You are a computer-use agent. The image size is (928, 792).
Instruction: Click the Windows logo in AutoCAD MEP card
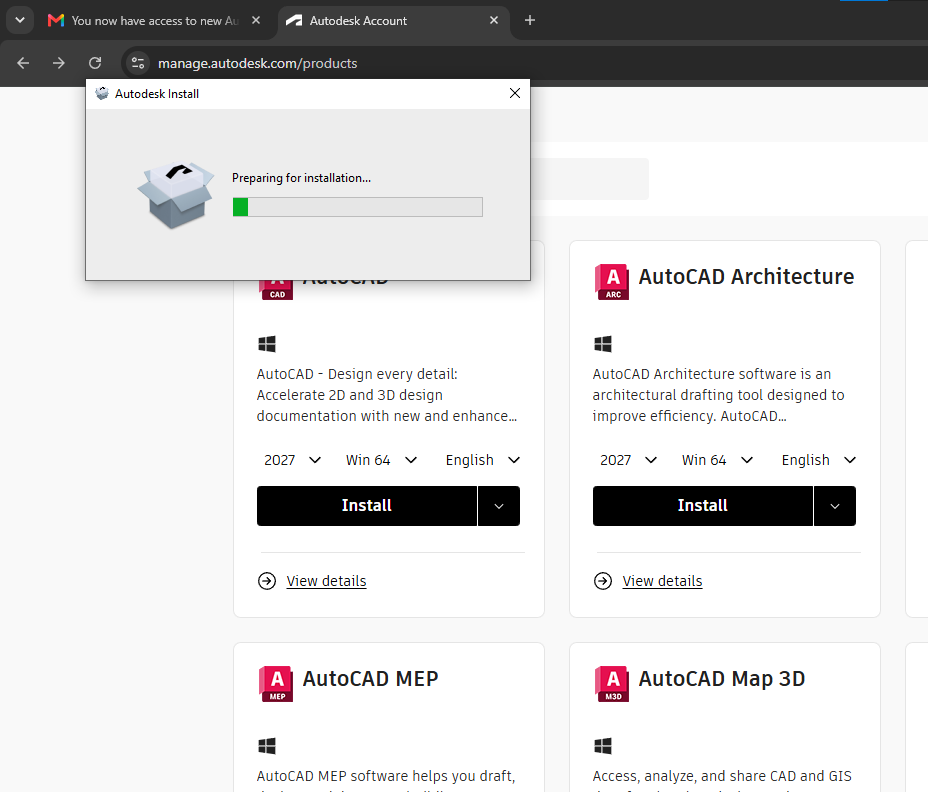267,746
